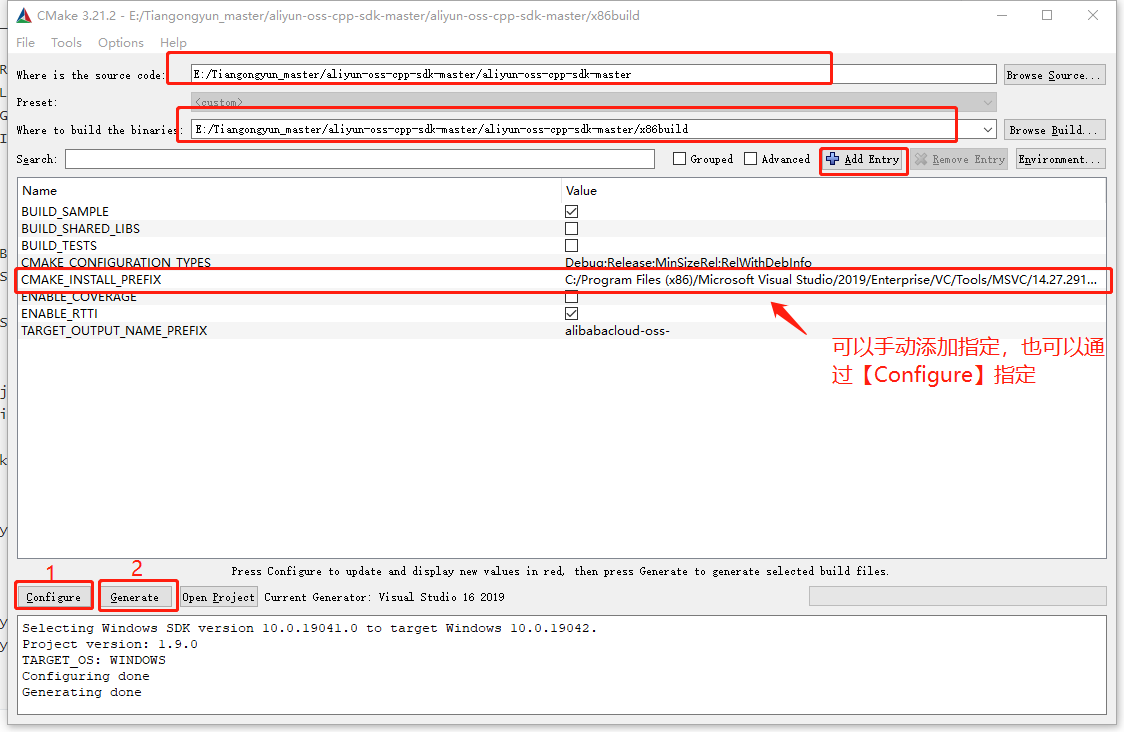Click the Open Project button
This screenshot has width=1124, height=732.
click(x=219, y=596)
